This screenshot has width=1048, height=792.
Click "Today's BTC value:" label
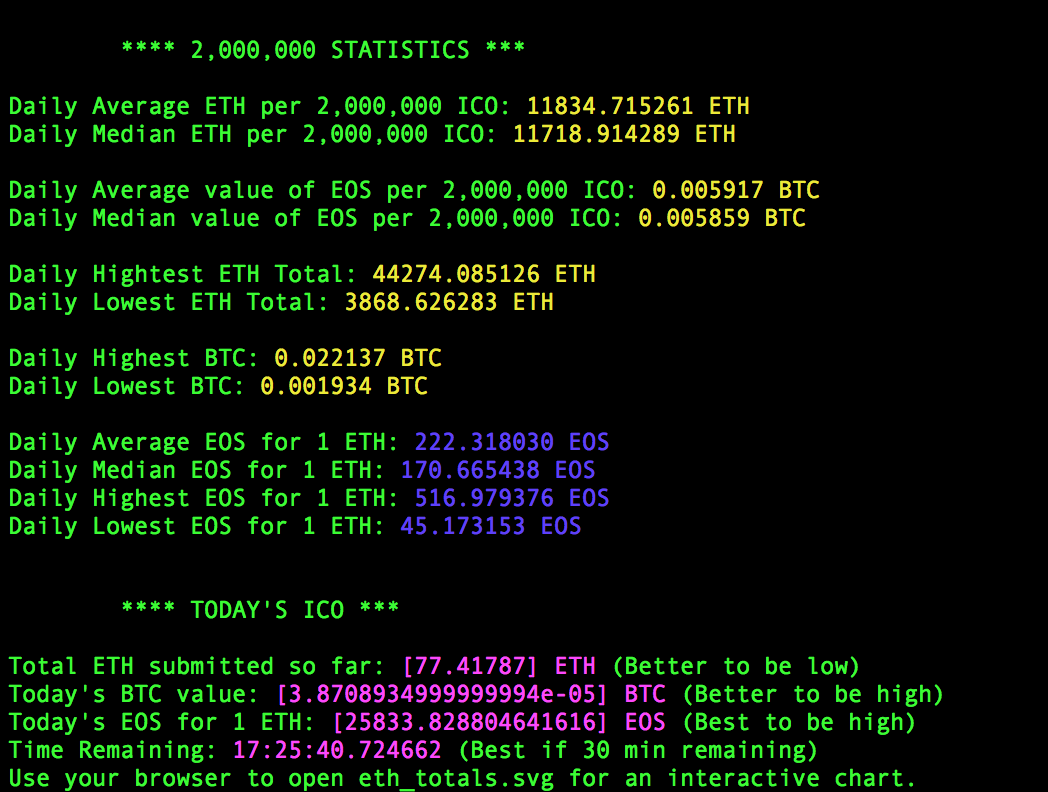134,694
